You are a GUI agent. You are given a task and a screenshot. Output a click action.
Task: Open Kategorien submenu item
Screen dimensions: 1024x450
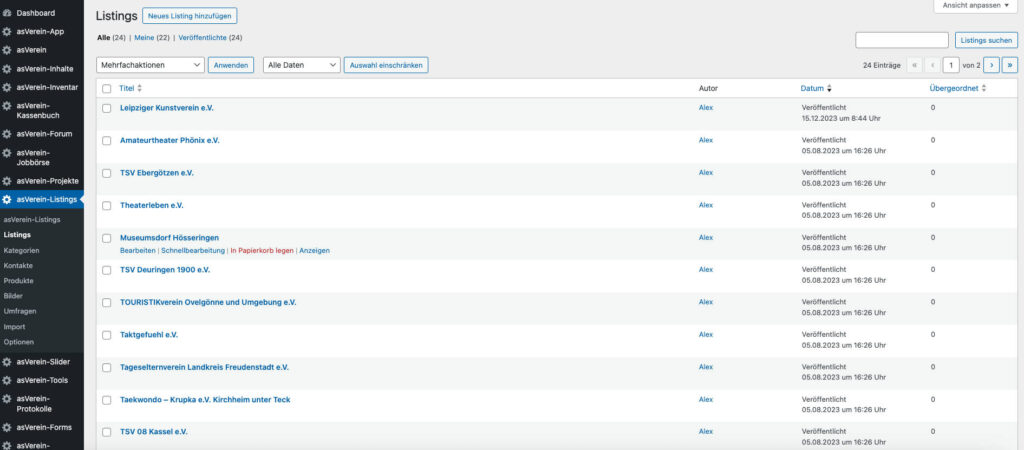(22, 250)
